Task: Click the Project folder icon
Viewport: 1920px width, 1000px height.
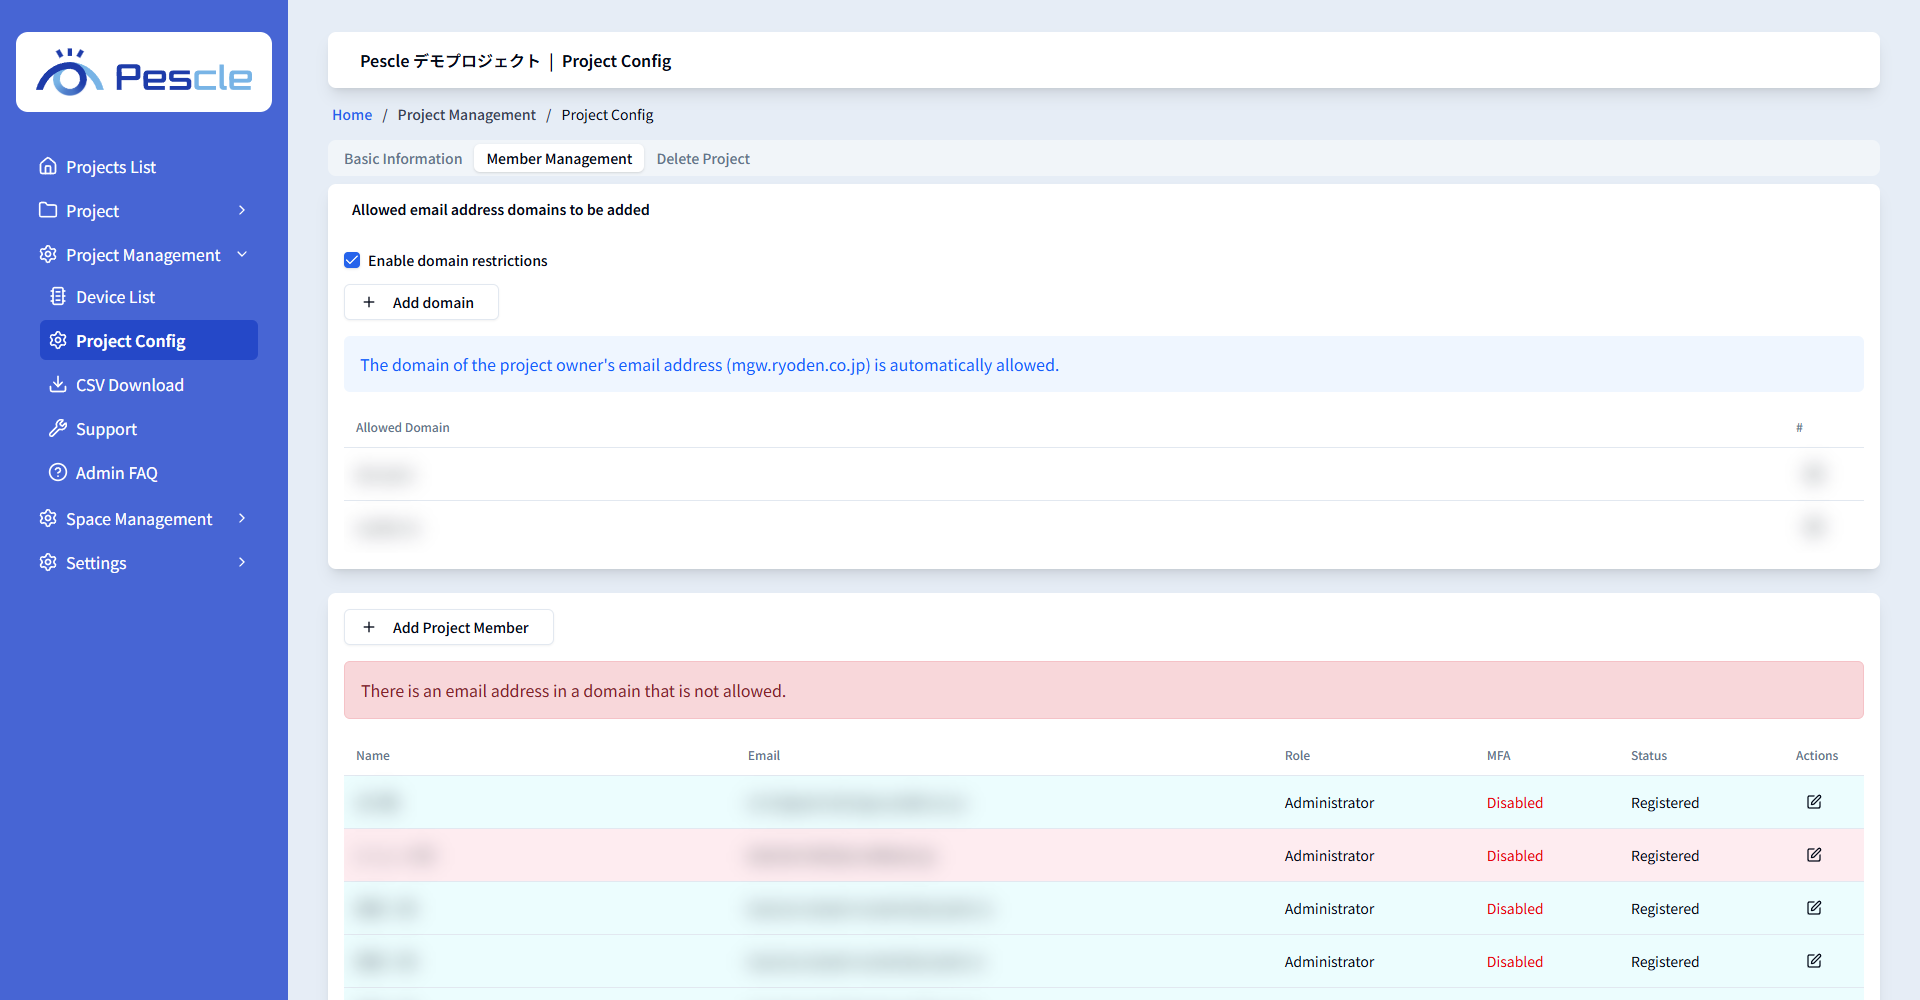Action: (x=48, y=210)
